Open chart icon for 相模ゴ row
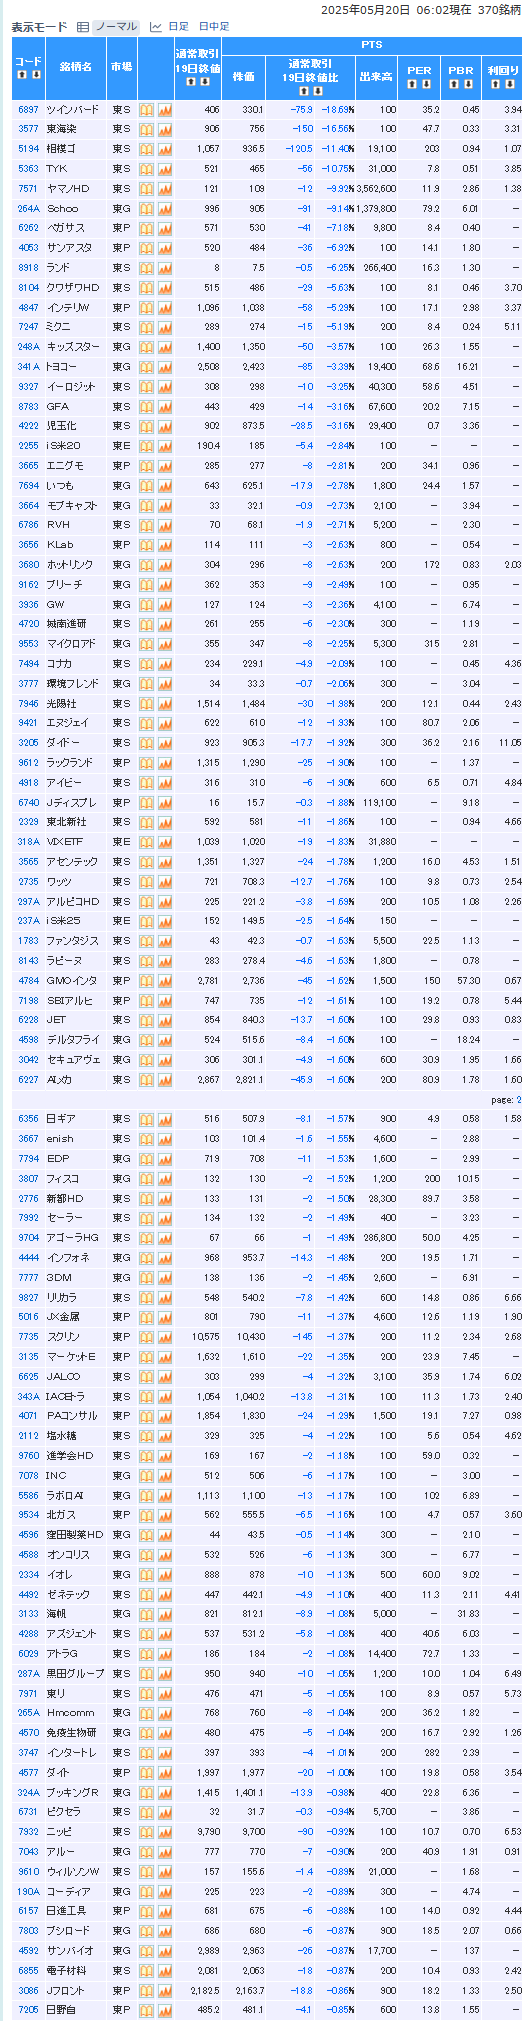This screenshot has width=532, height=2021. 165,149
